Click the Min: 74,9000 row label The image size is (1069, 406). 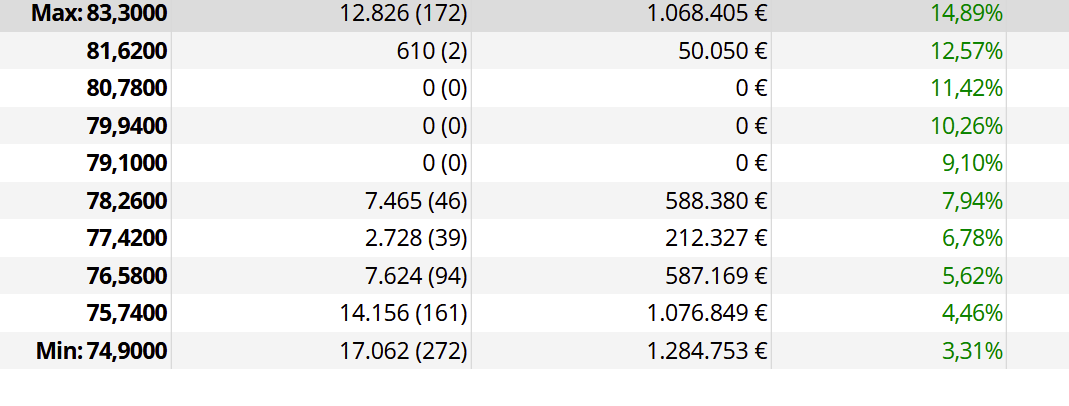pos(102,351)
